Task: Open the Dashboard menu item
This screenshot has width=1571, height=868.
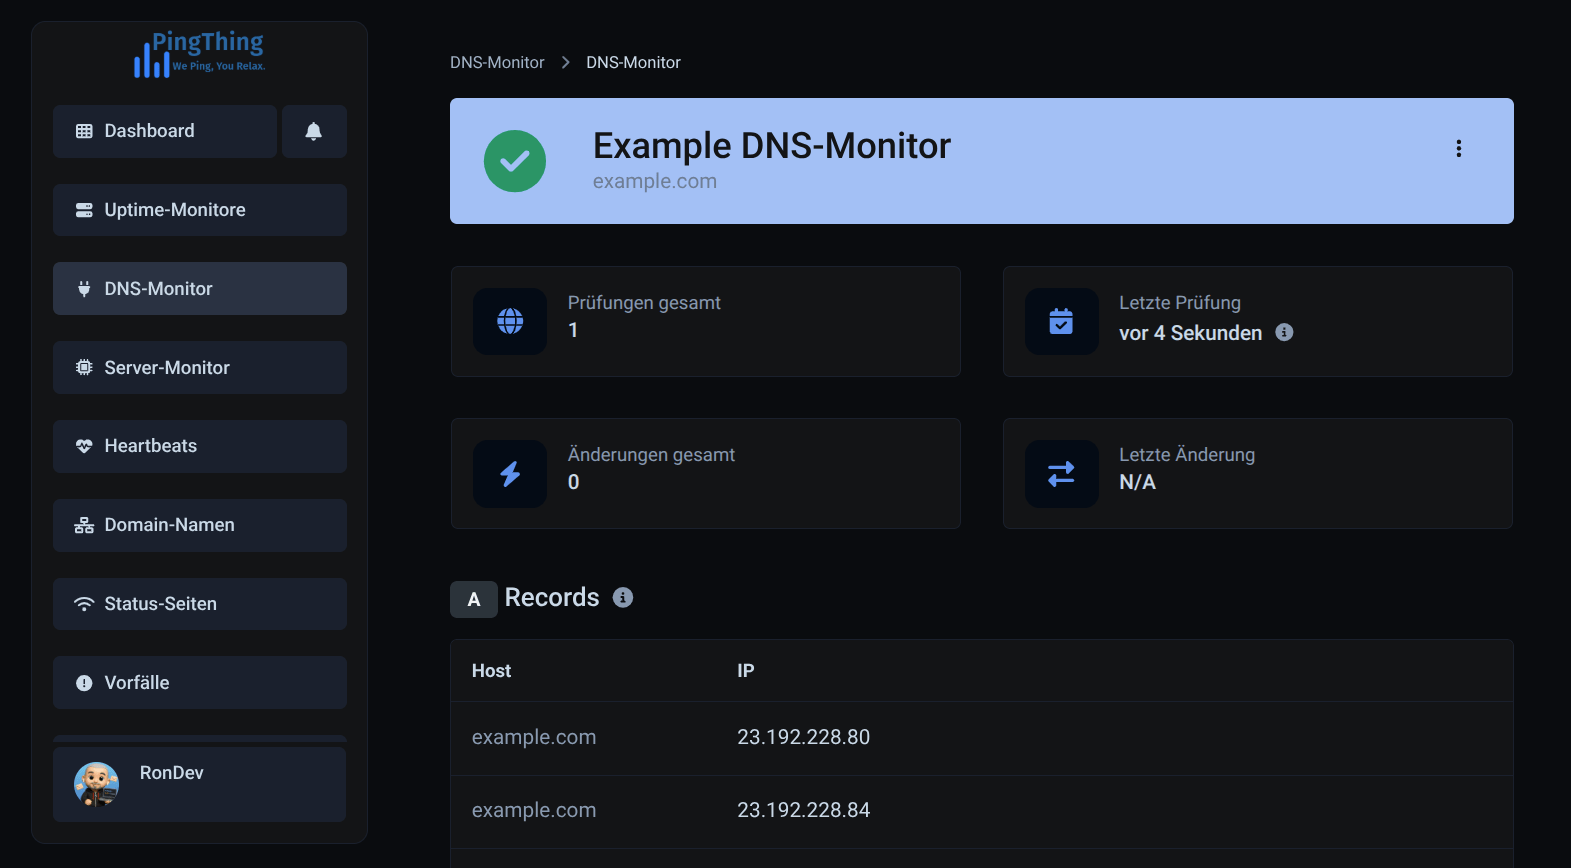Action: [165, 131]
